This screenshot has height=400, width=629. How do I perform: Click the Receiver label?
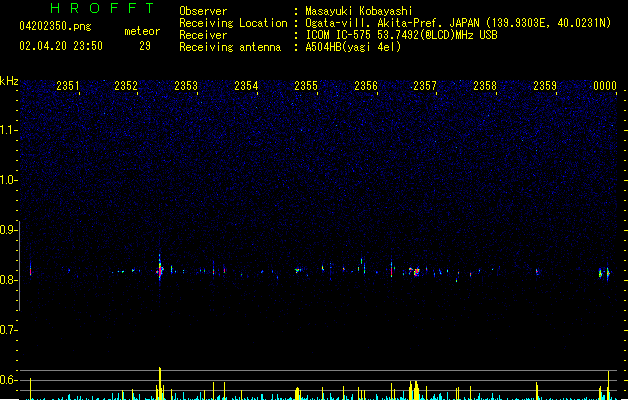coord(203,35)
